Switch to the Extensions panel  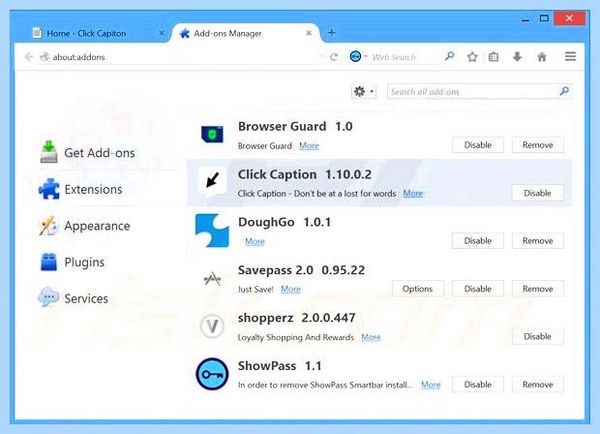(x=81, y=189)
